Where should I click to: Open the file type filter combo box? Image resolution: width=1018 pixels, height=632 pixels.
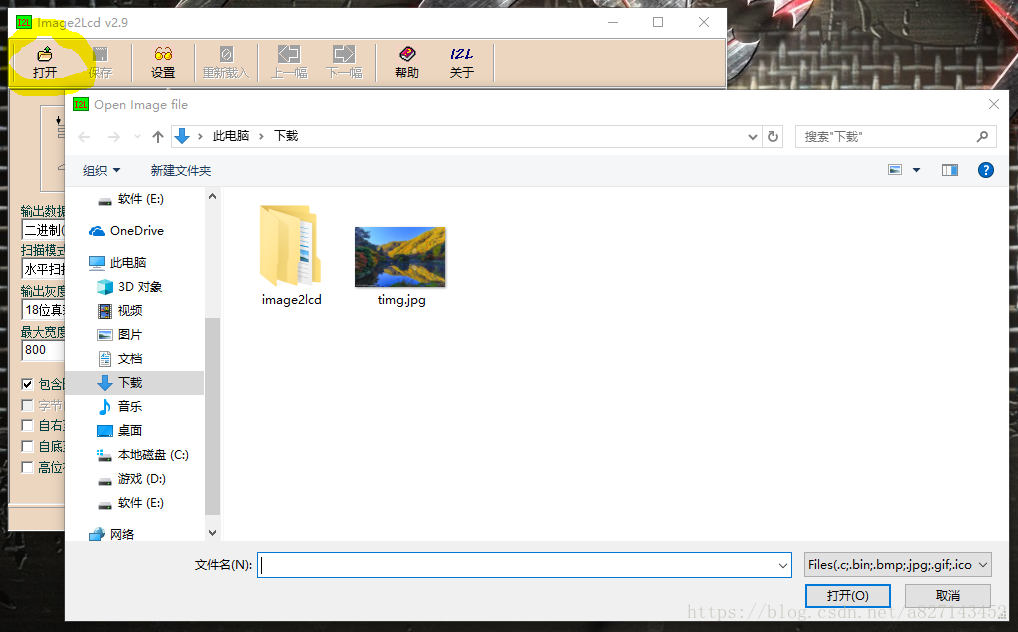pos(898,565)
